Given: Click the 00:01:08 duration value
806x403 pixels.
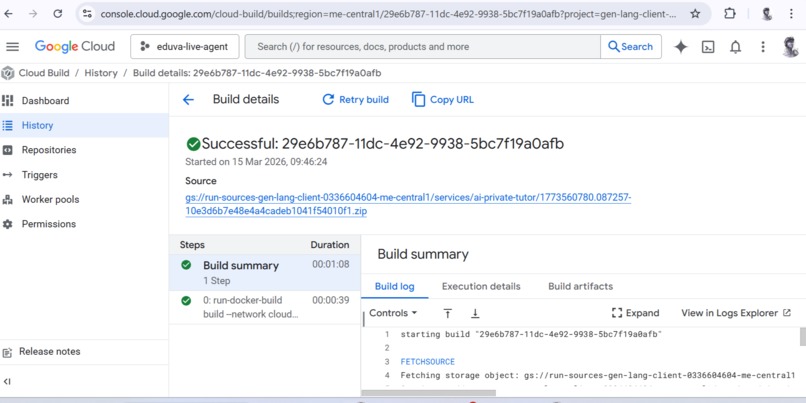Looking at the screenshot, I should coord(331,264).
